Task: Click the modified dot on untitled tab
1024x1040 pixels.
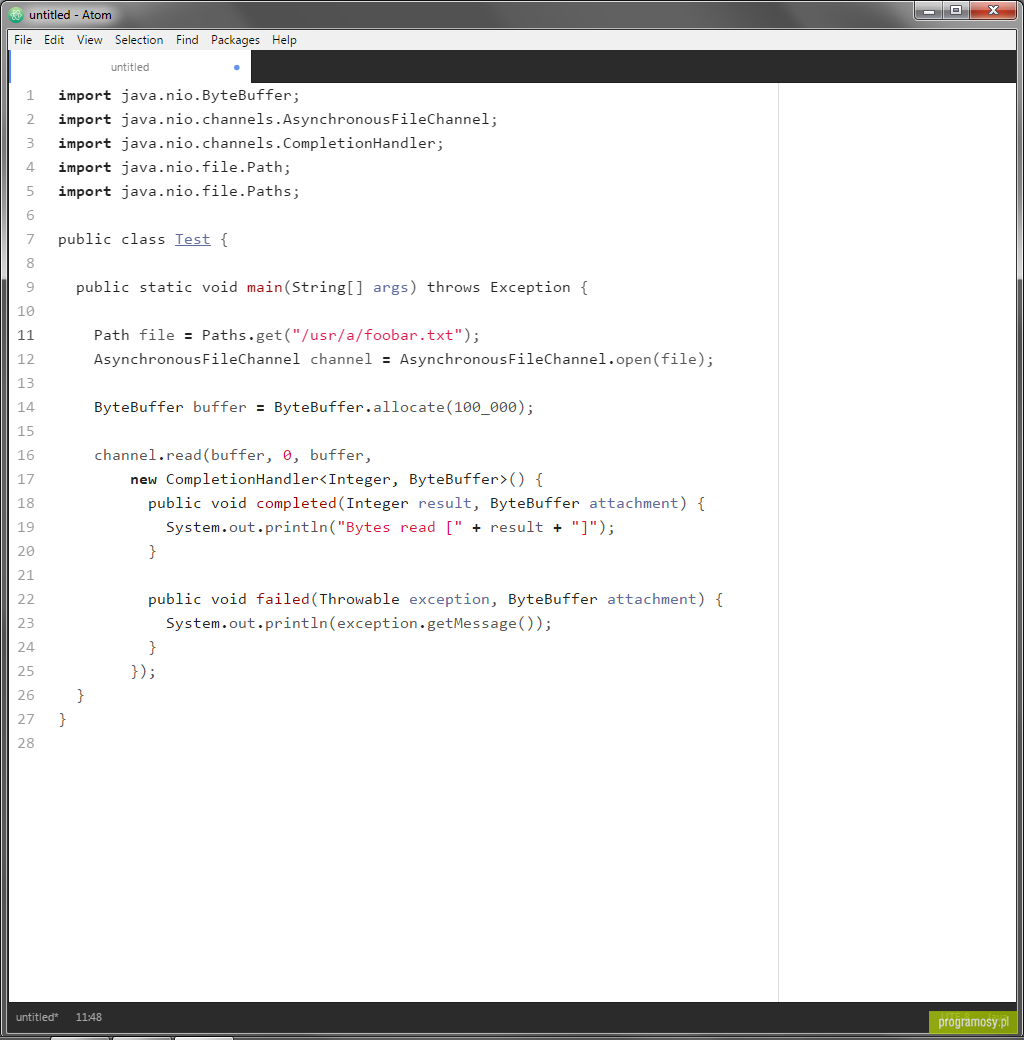Action: (x=237, y=68)
